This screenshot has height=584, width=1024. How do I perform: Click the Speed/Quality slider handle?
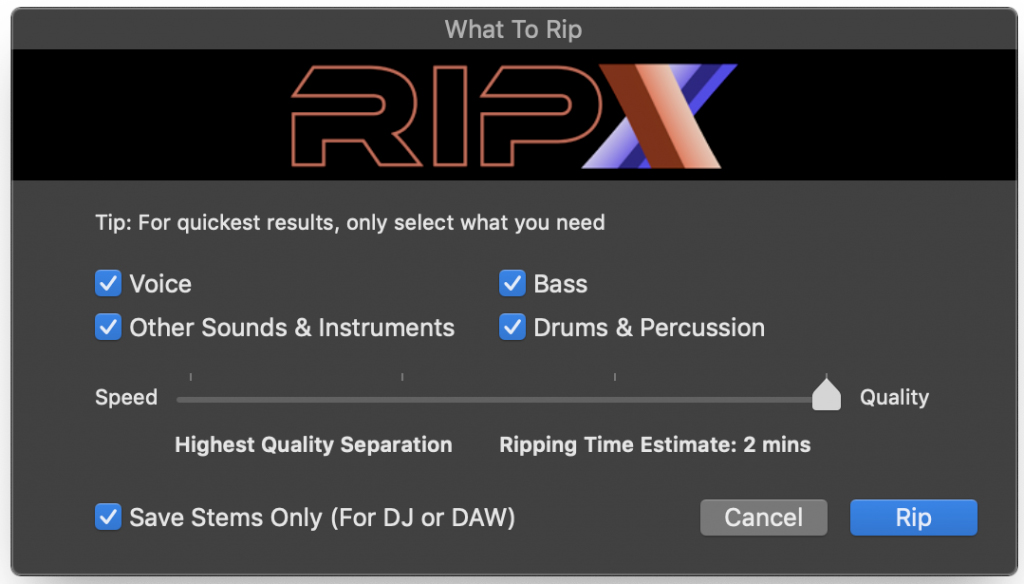click(x=826, y=394)
